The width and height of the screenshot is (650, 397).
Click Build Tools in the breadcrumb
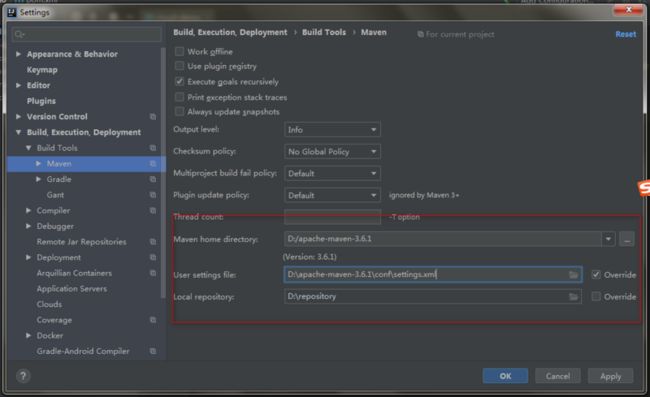click(324, 32)
